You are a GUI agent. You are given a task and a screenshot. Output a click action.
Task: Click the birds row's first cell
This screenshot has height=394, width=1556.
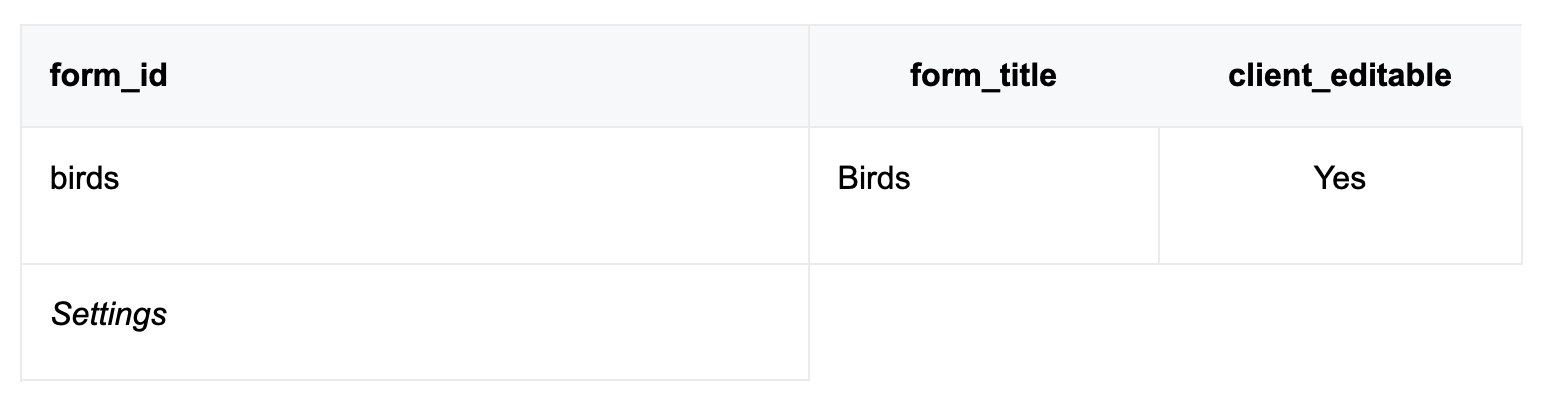coord(415,195)
